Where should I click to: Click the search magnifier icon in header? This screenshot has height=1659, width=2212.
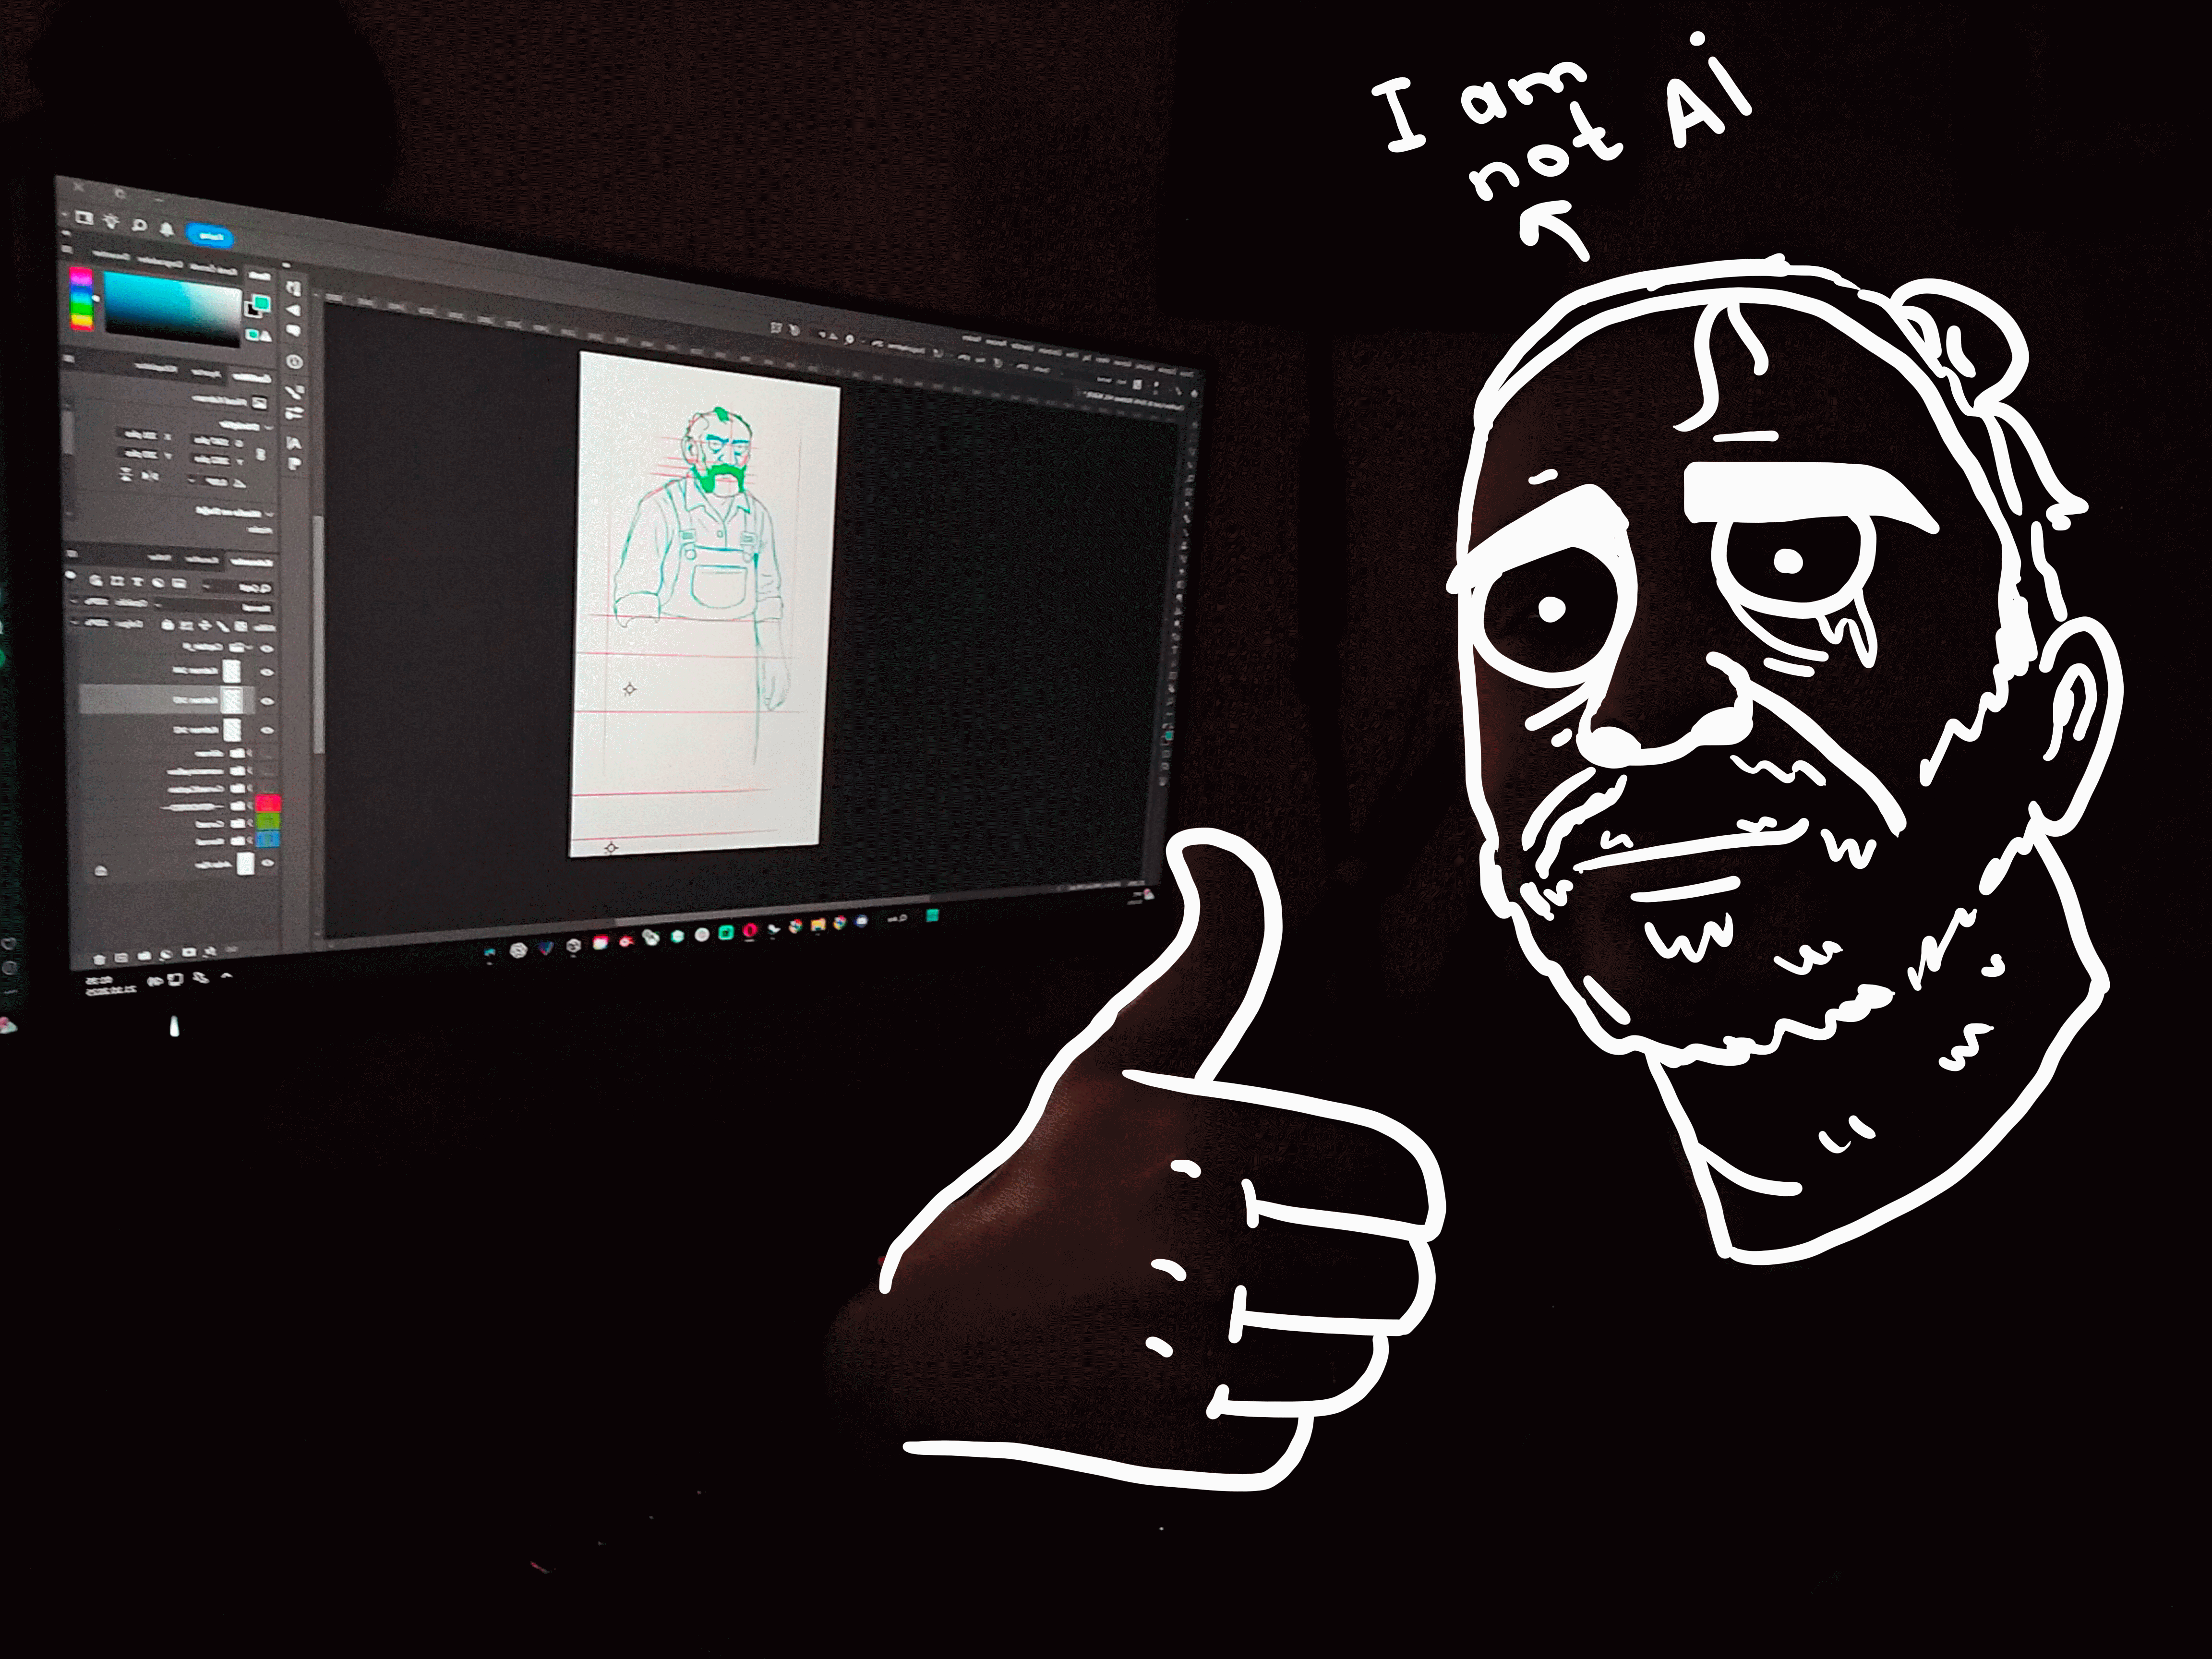141,226
